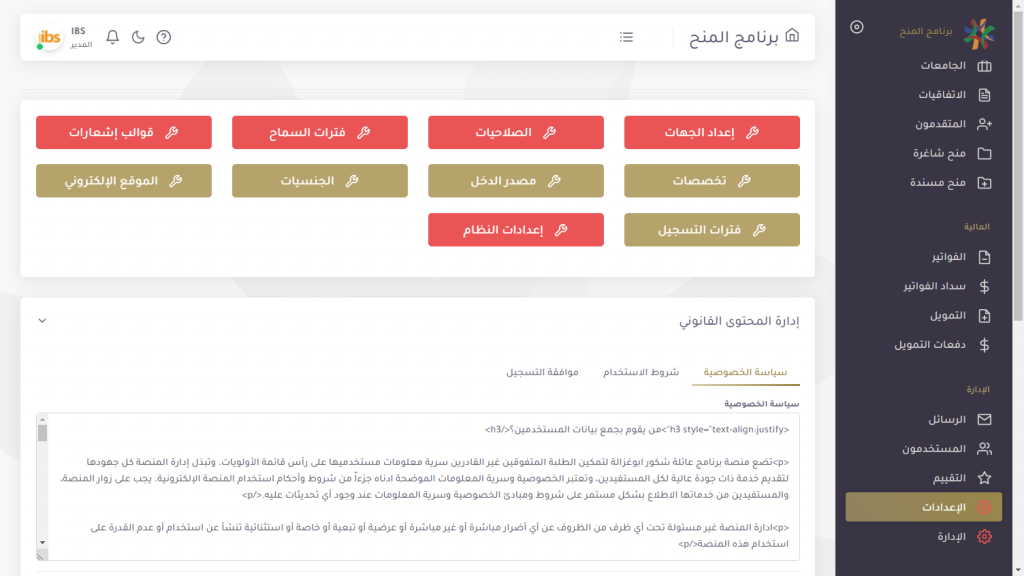Toggle dark mode with the moon icon

click(138, 37)
